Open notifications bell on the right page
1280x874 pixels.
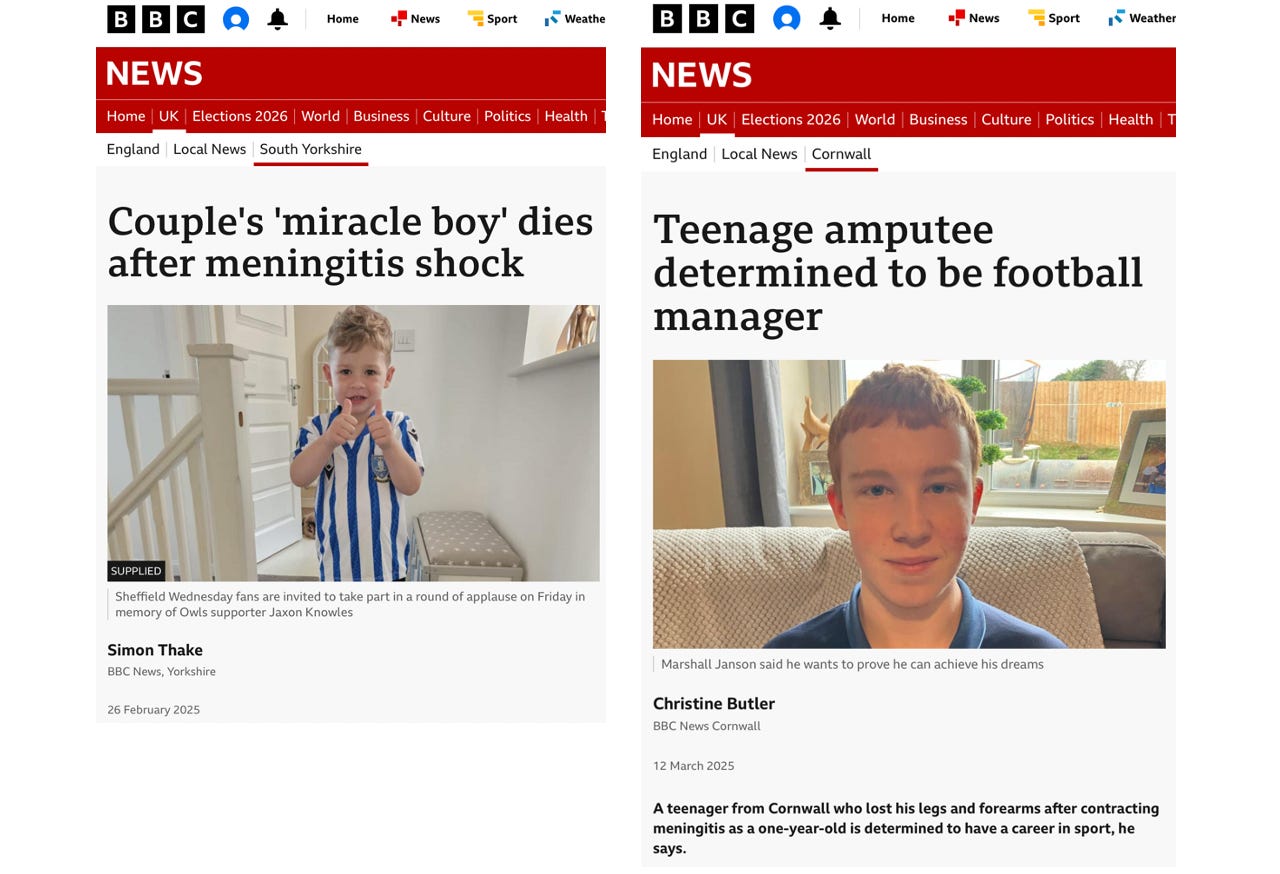(x=830, y=19)
